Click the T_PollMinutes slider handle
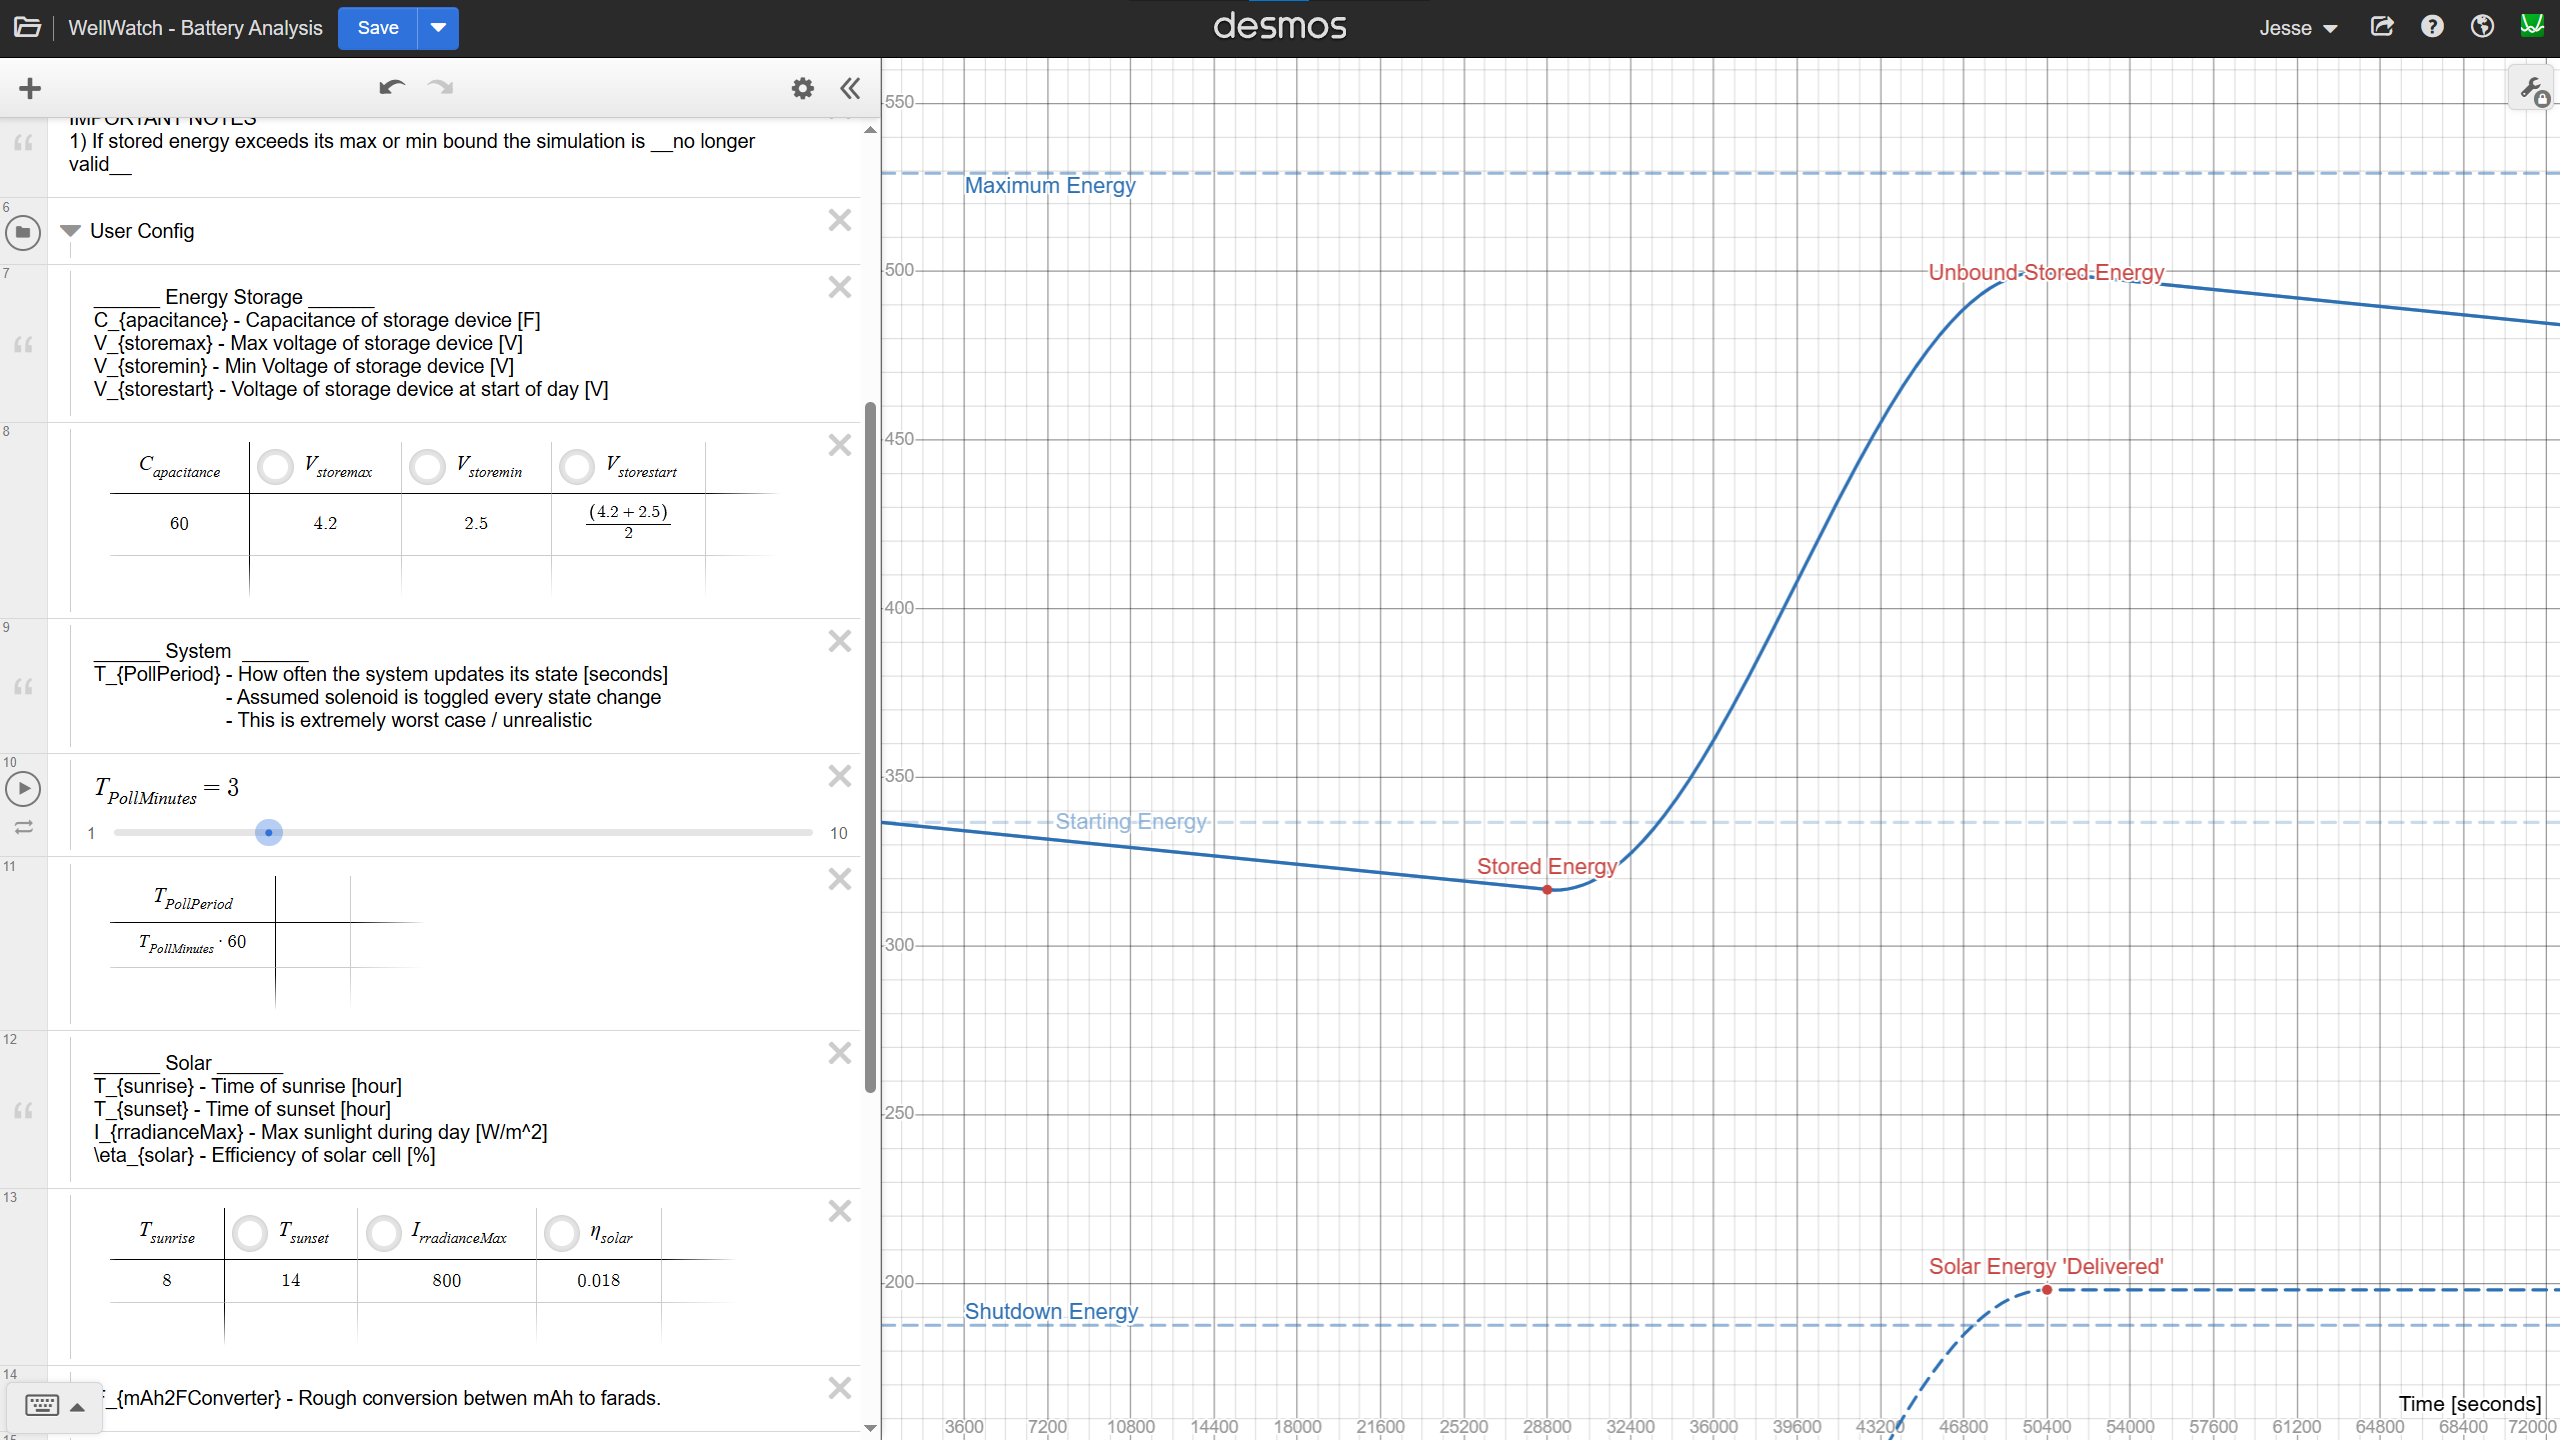 268,832
